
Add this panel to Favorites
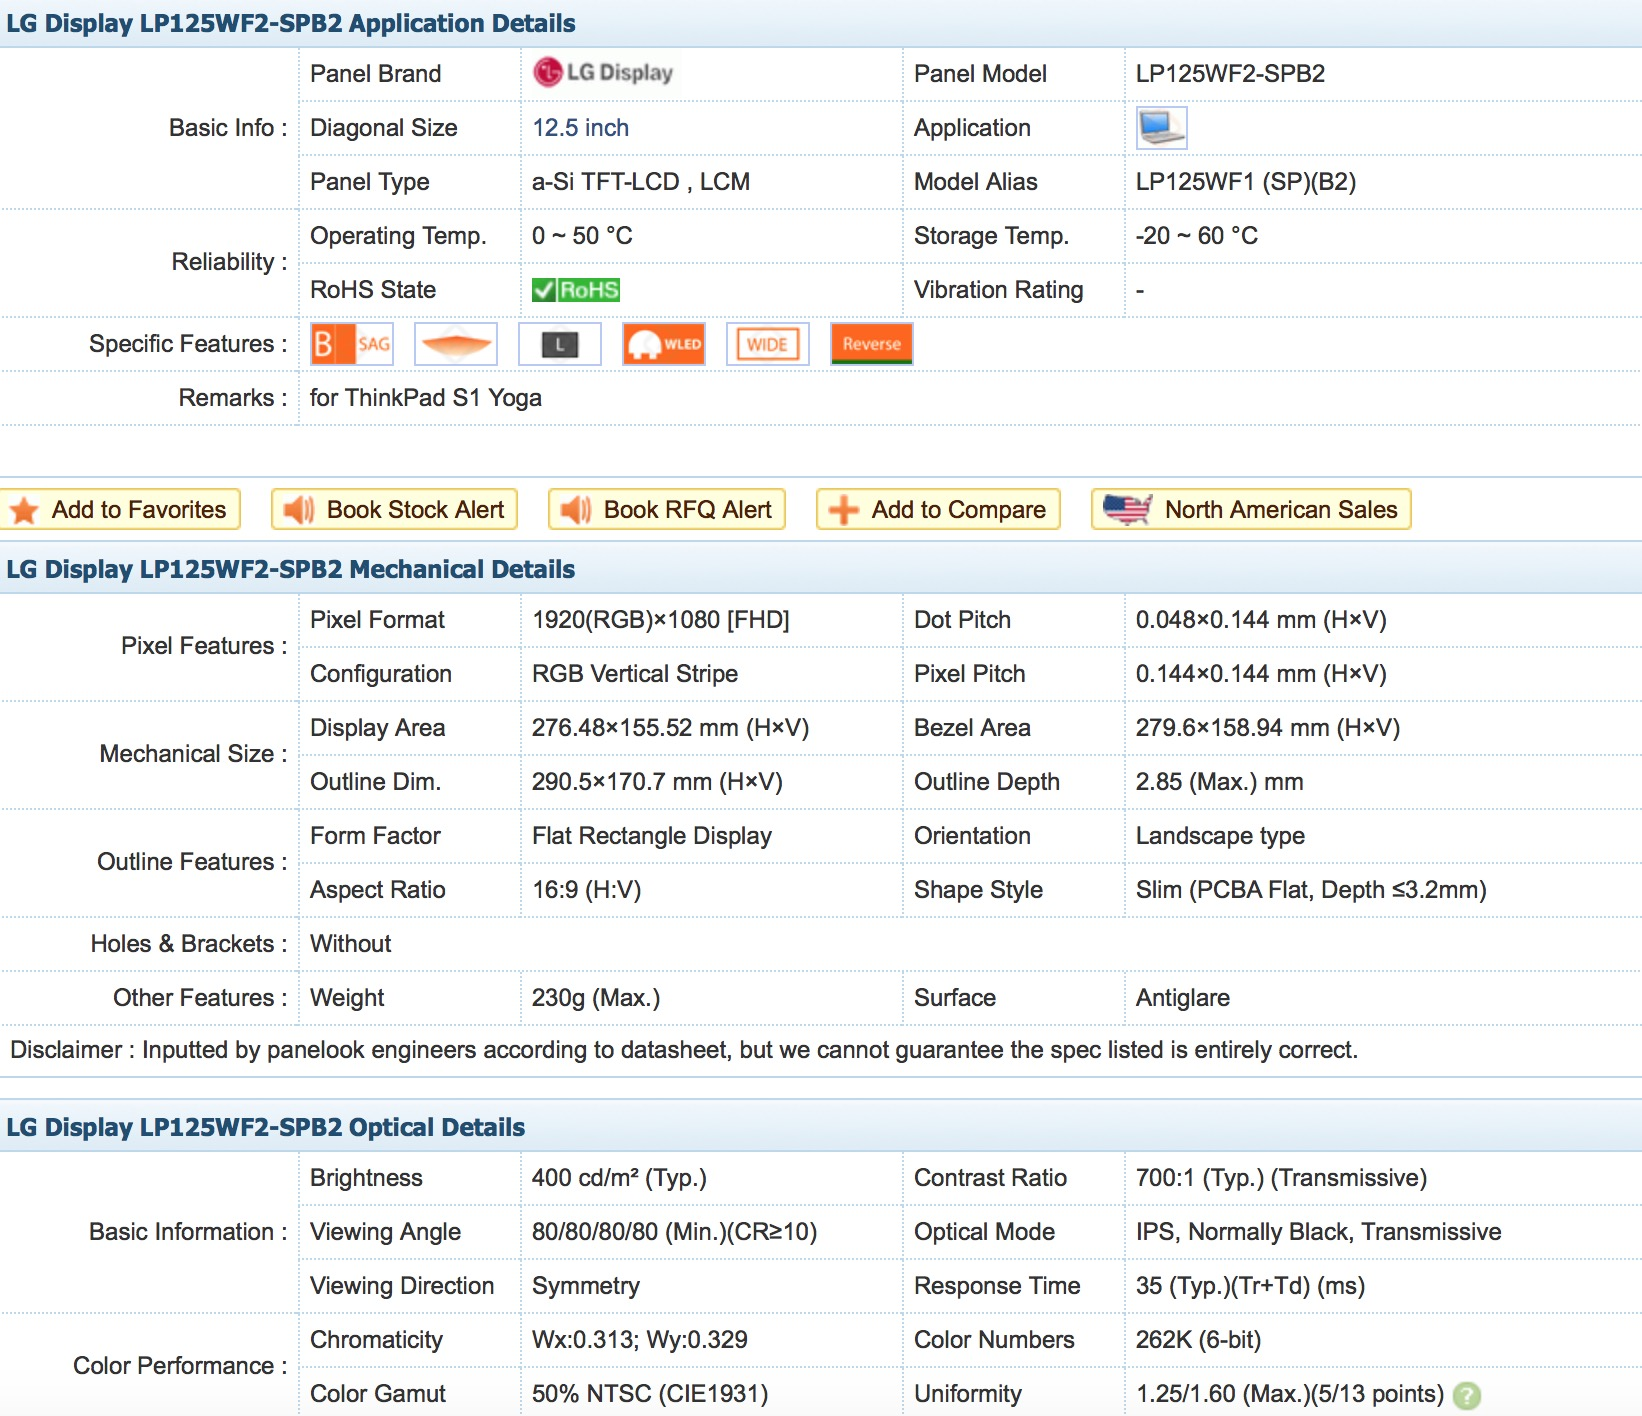(120, 509)
